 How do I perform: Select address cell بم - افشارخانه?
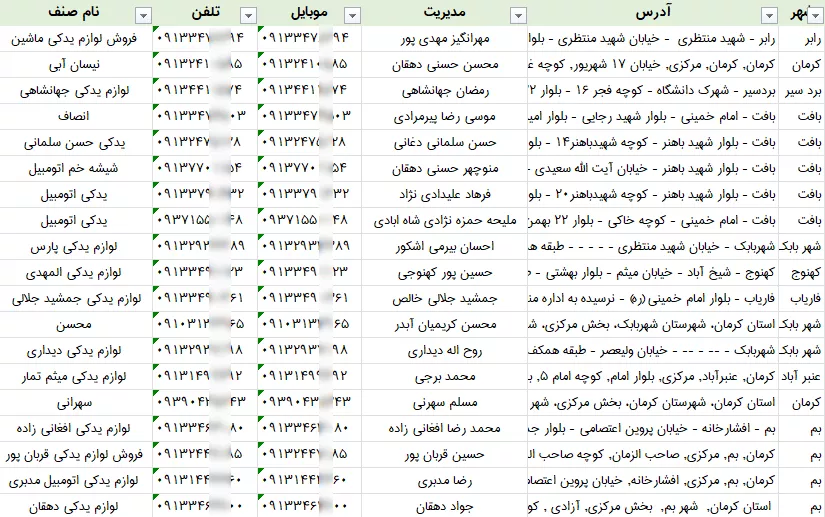click(x=653, y=429)
